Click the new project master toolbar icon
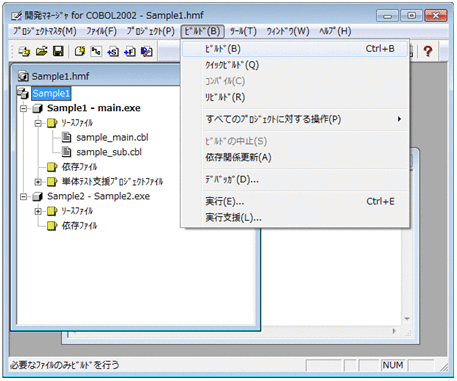The image size is (457, 381). [x=24, y=51]
